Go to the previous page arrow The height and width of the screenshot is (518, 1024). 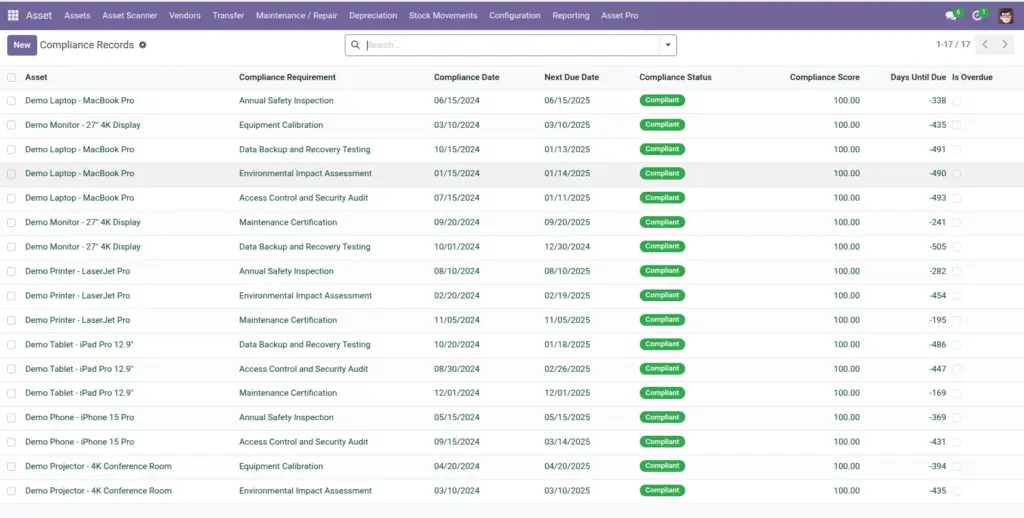pos(985,44)
